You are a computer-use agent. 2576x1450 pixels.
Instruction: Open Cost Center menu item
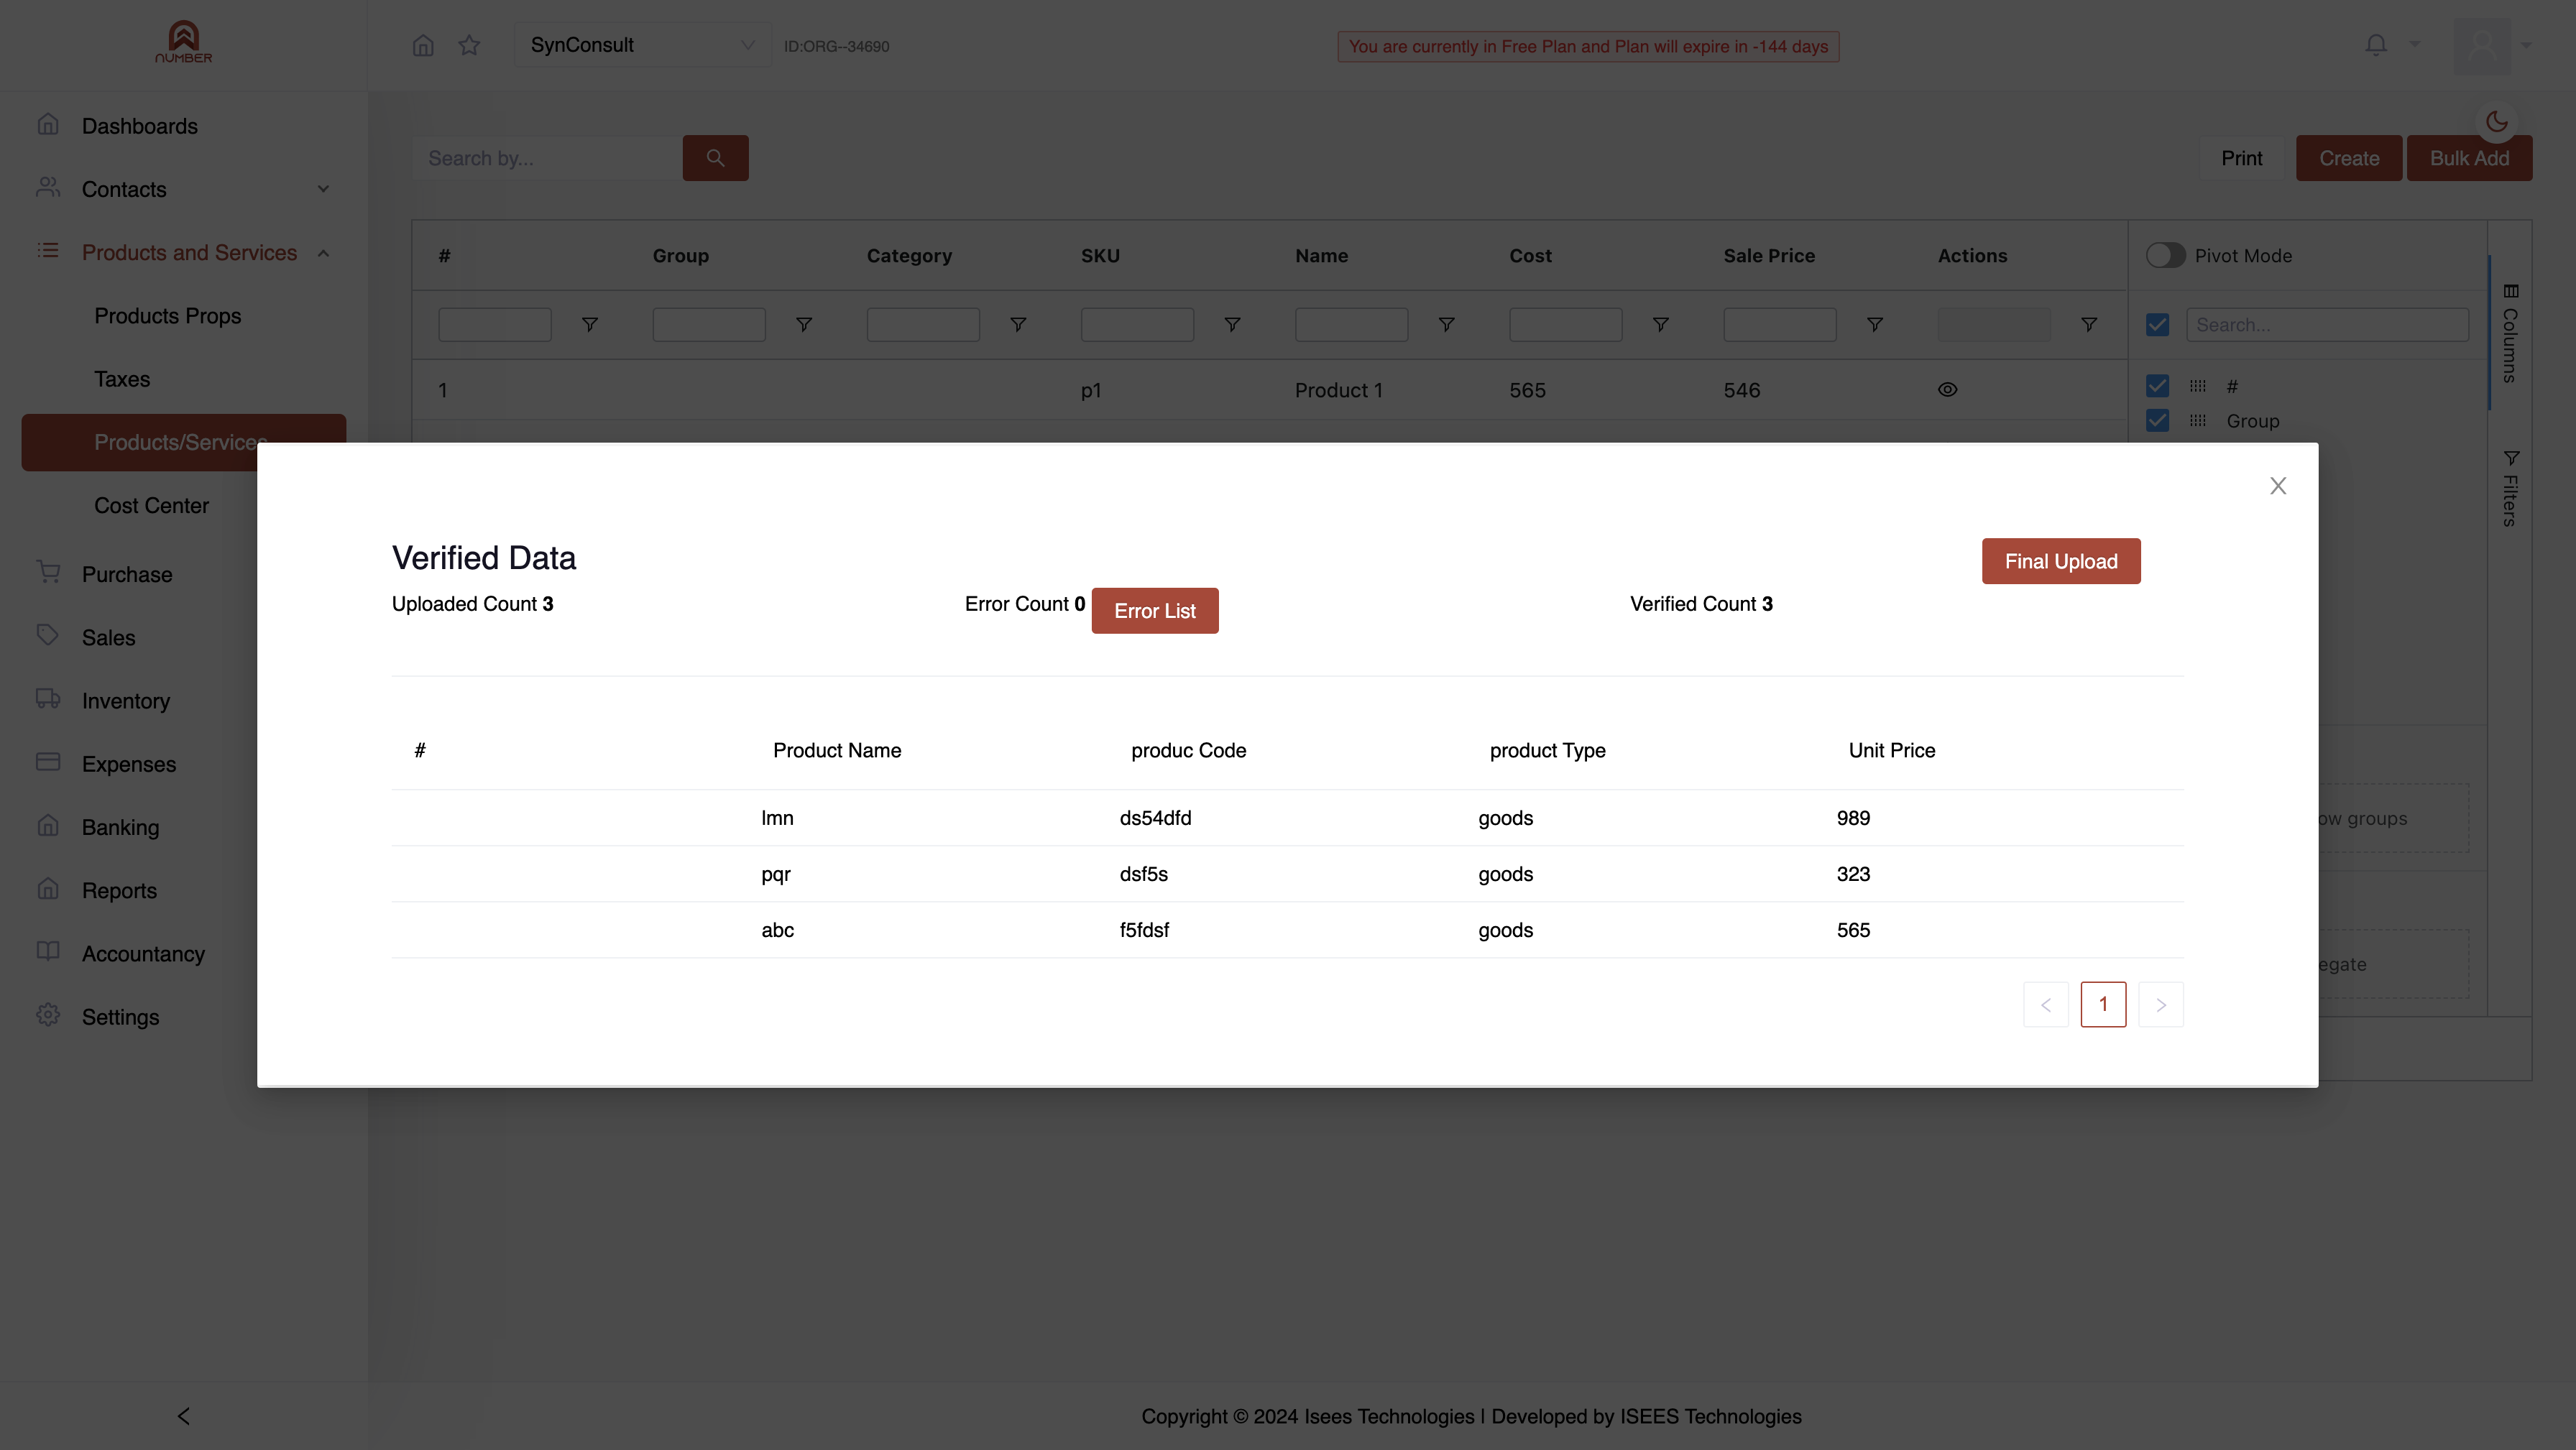(x=152, y=506)
